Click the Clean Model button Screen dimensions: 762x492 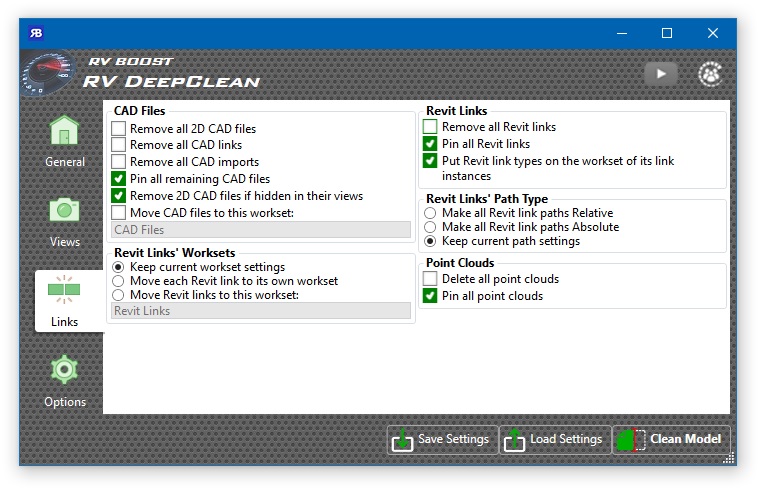(x=671, y=440)
